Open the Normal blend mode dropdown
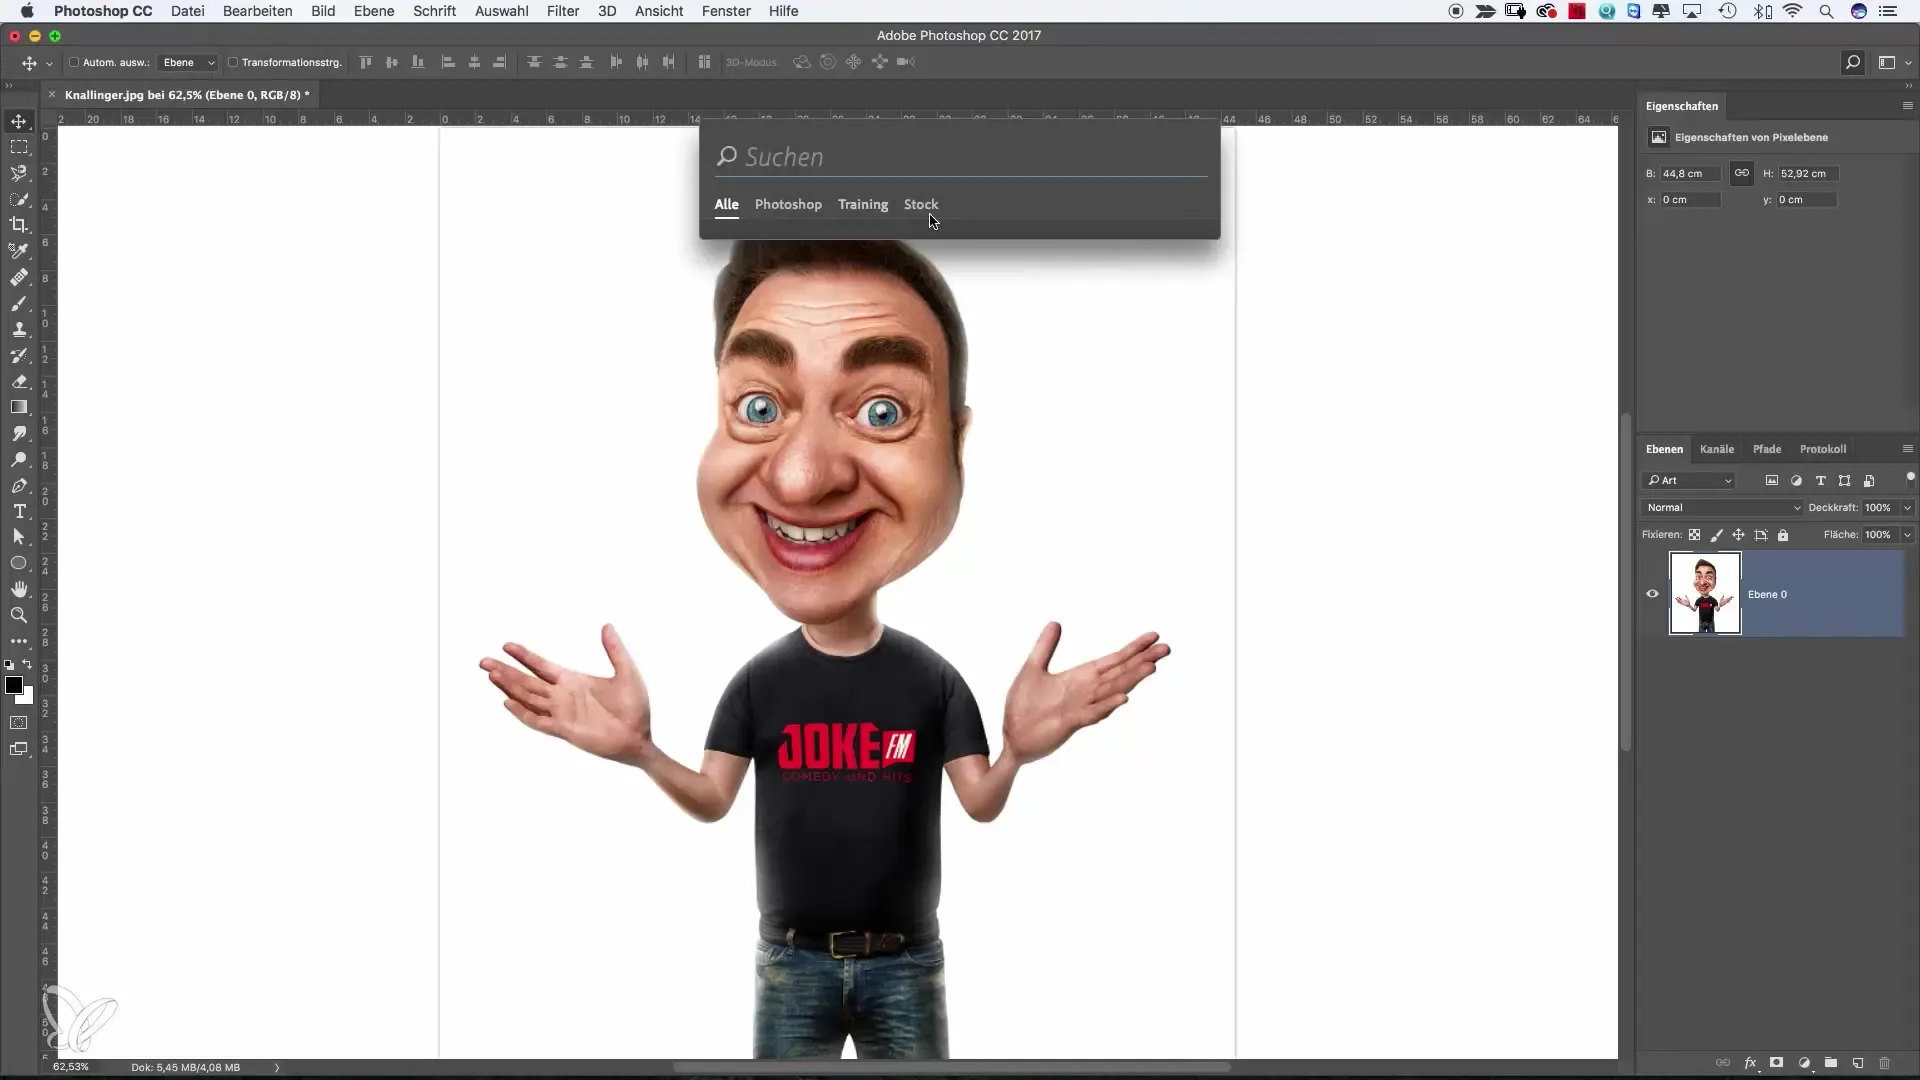 pos(1722,508)
